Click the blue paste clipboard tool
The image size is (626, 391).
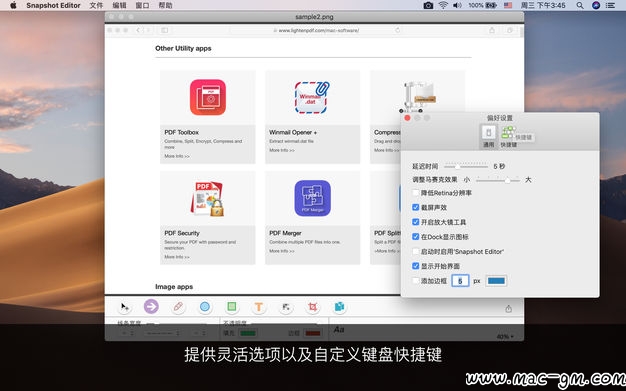[x=339, y=307]
